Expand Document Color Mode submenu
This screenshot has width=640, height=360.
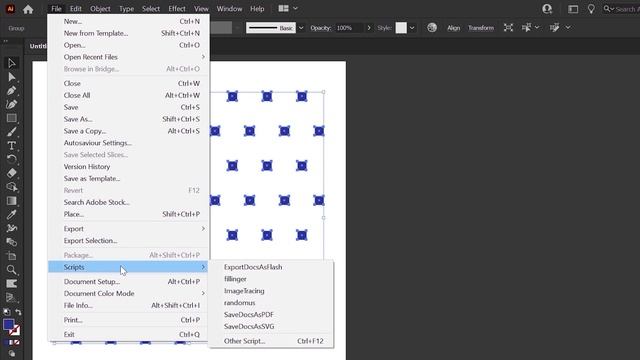pyautogui.click(x=129, y=293)
